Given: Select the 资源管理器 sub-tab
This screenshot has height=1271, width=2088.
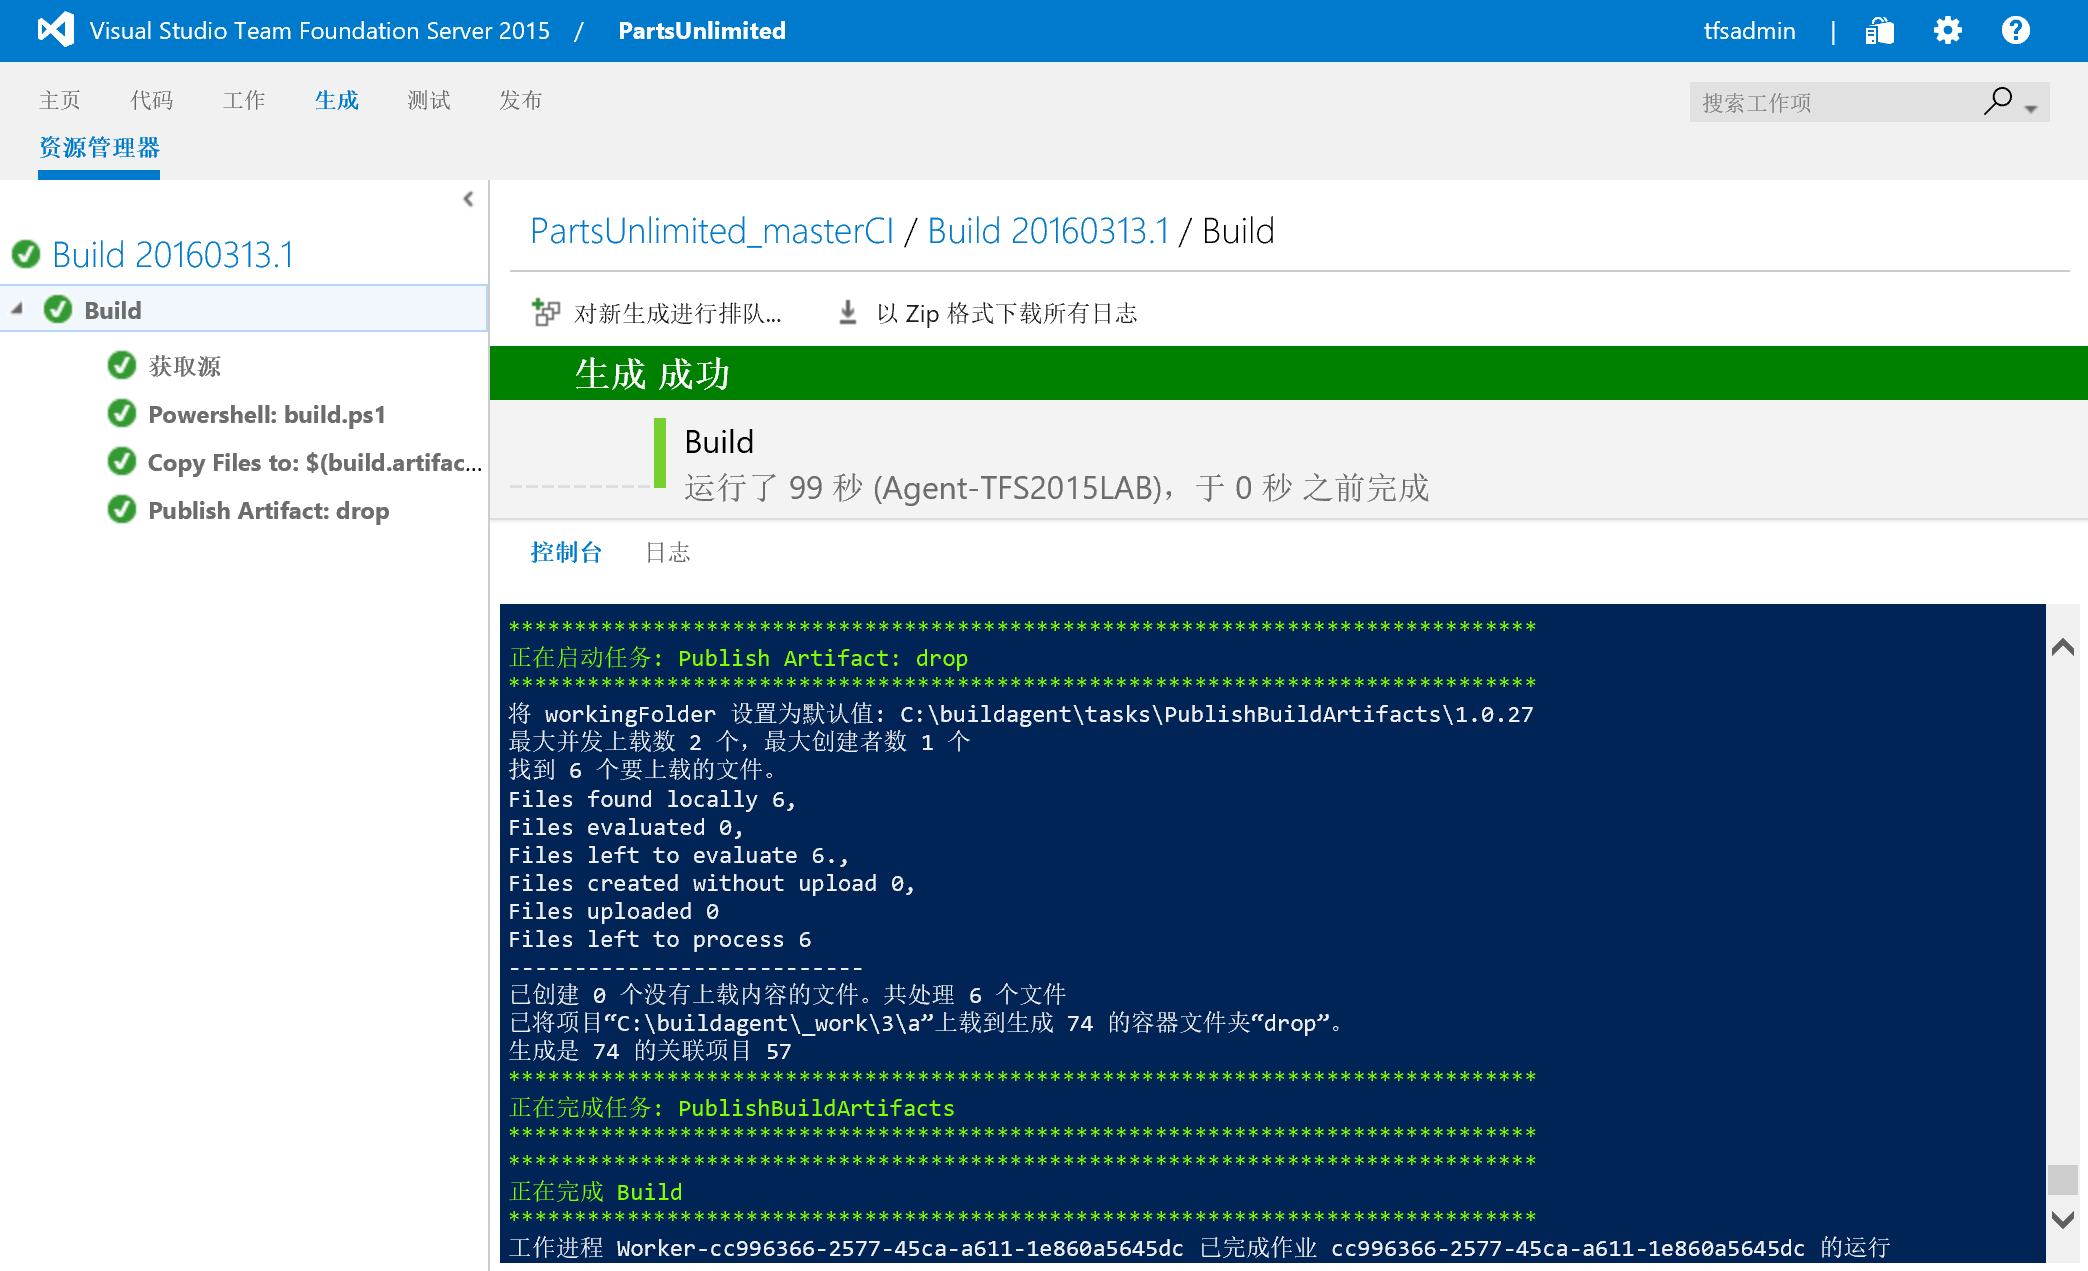Looking at the screenshot, I should point(99,148).
